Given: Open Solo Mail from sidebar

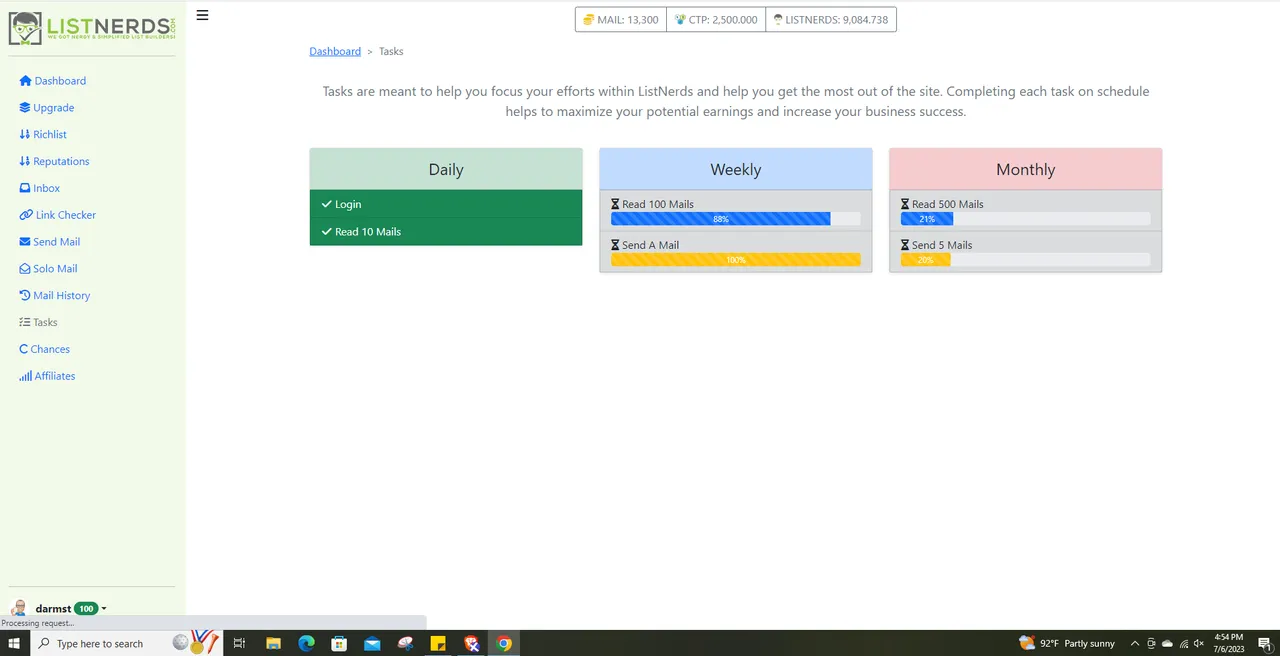Looking at the screenshot, I should coord(54,269).
